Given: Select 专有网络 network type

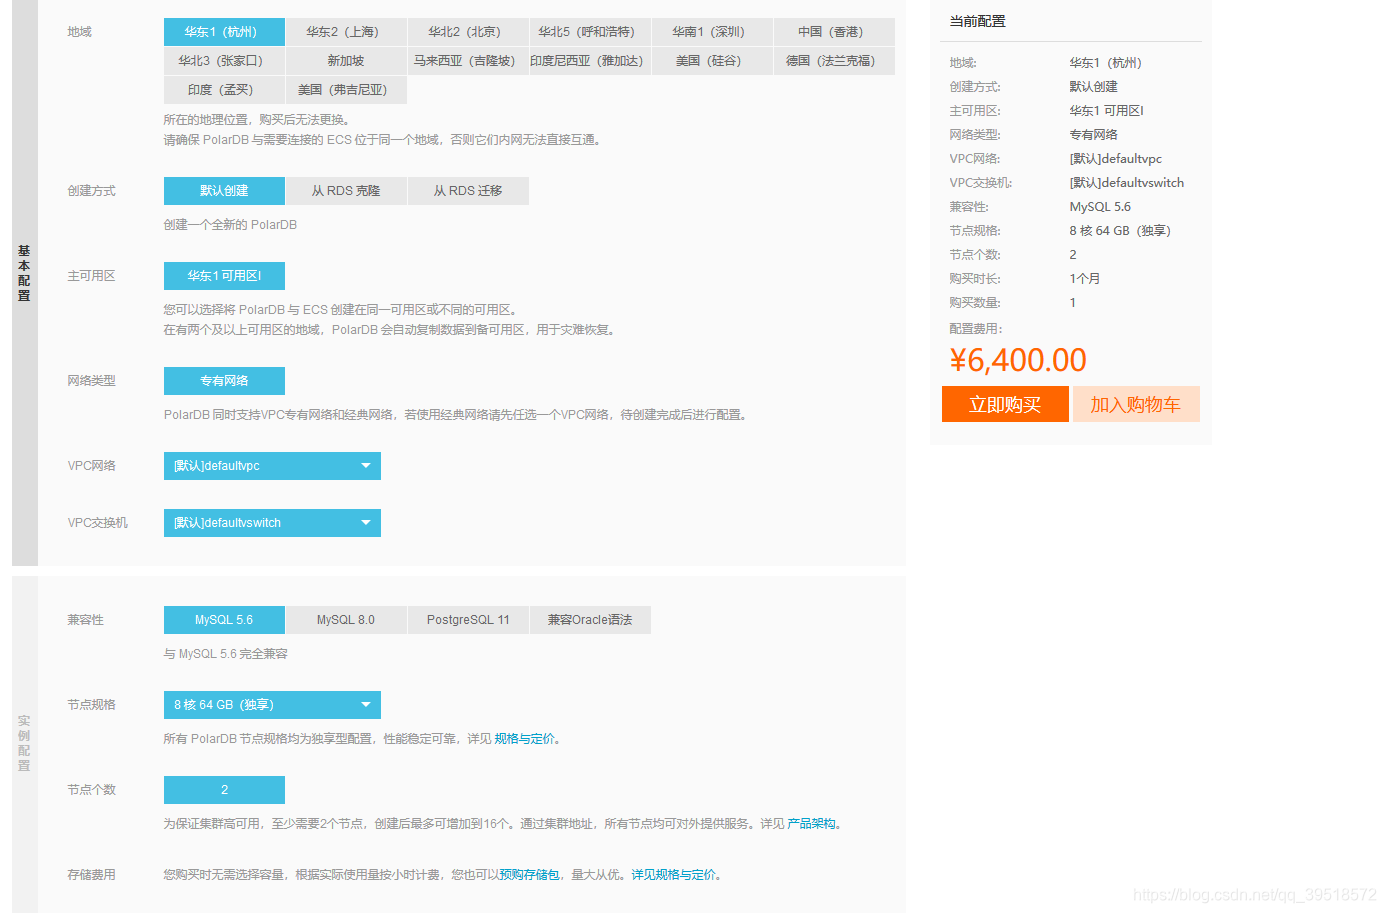Looking at the screenshot, I should [x=224, y=381].
